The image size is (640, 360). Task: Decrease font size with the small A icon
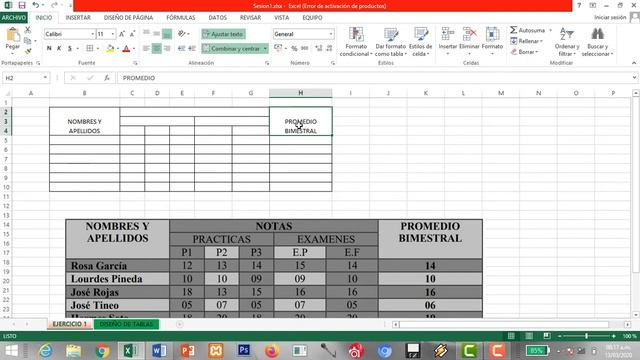click(x=132, y=34)
